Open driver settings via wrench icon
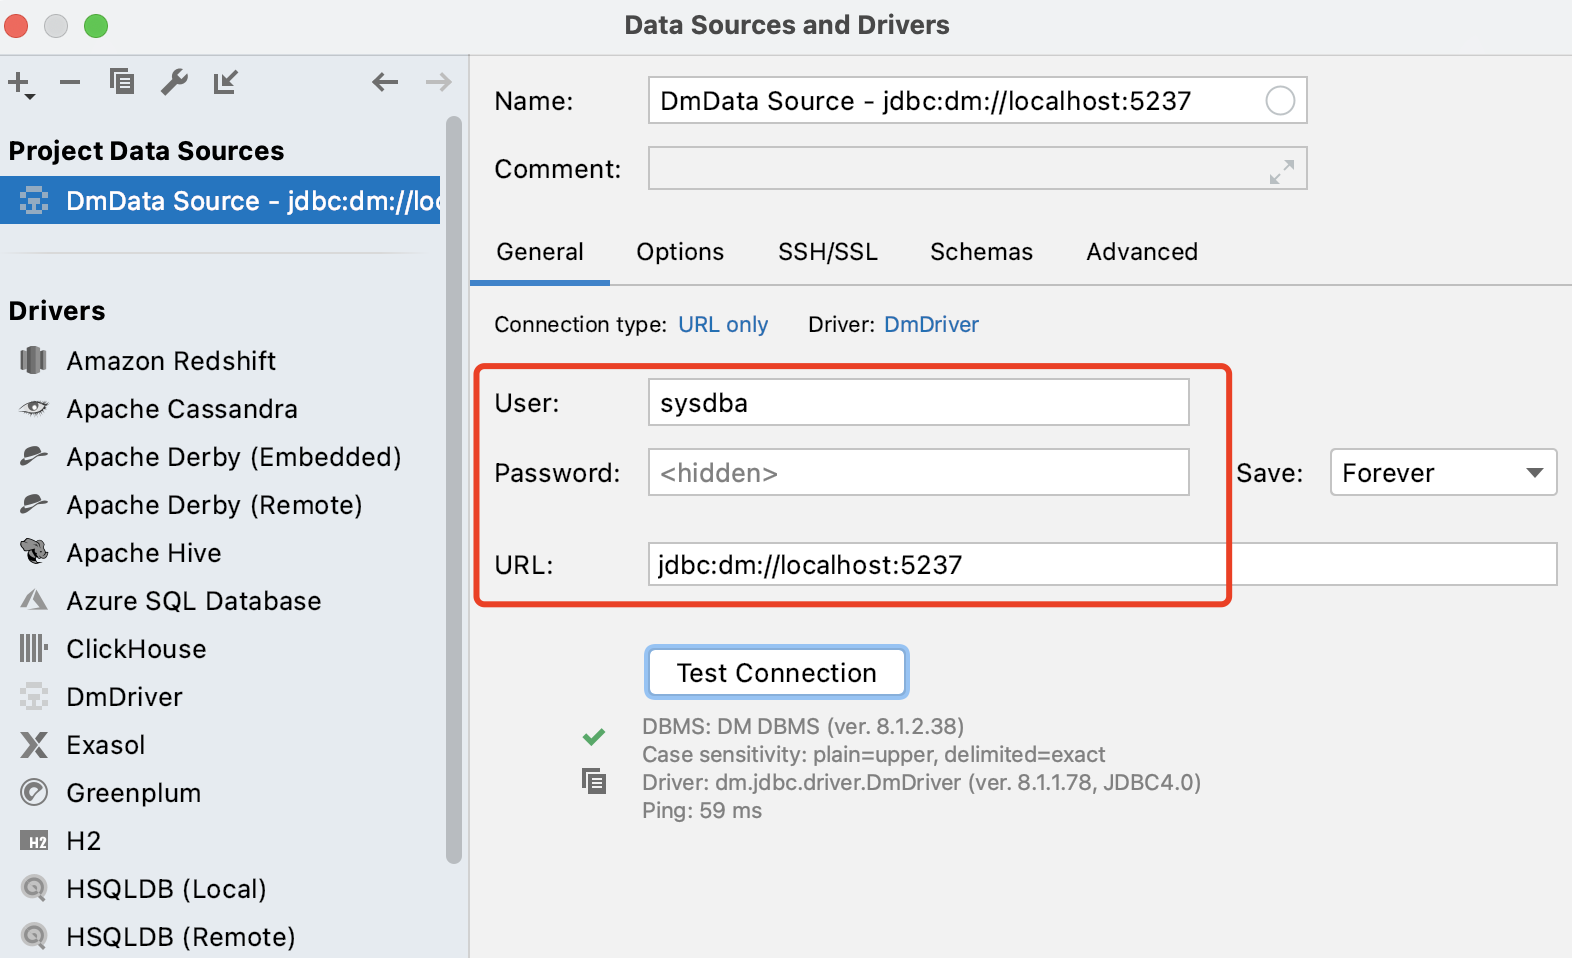1572x958 pixels. (174, 82)
